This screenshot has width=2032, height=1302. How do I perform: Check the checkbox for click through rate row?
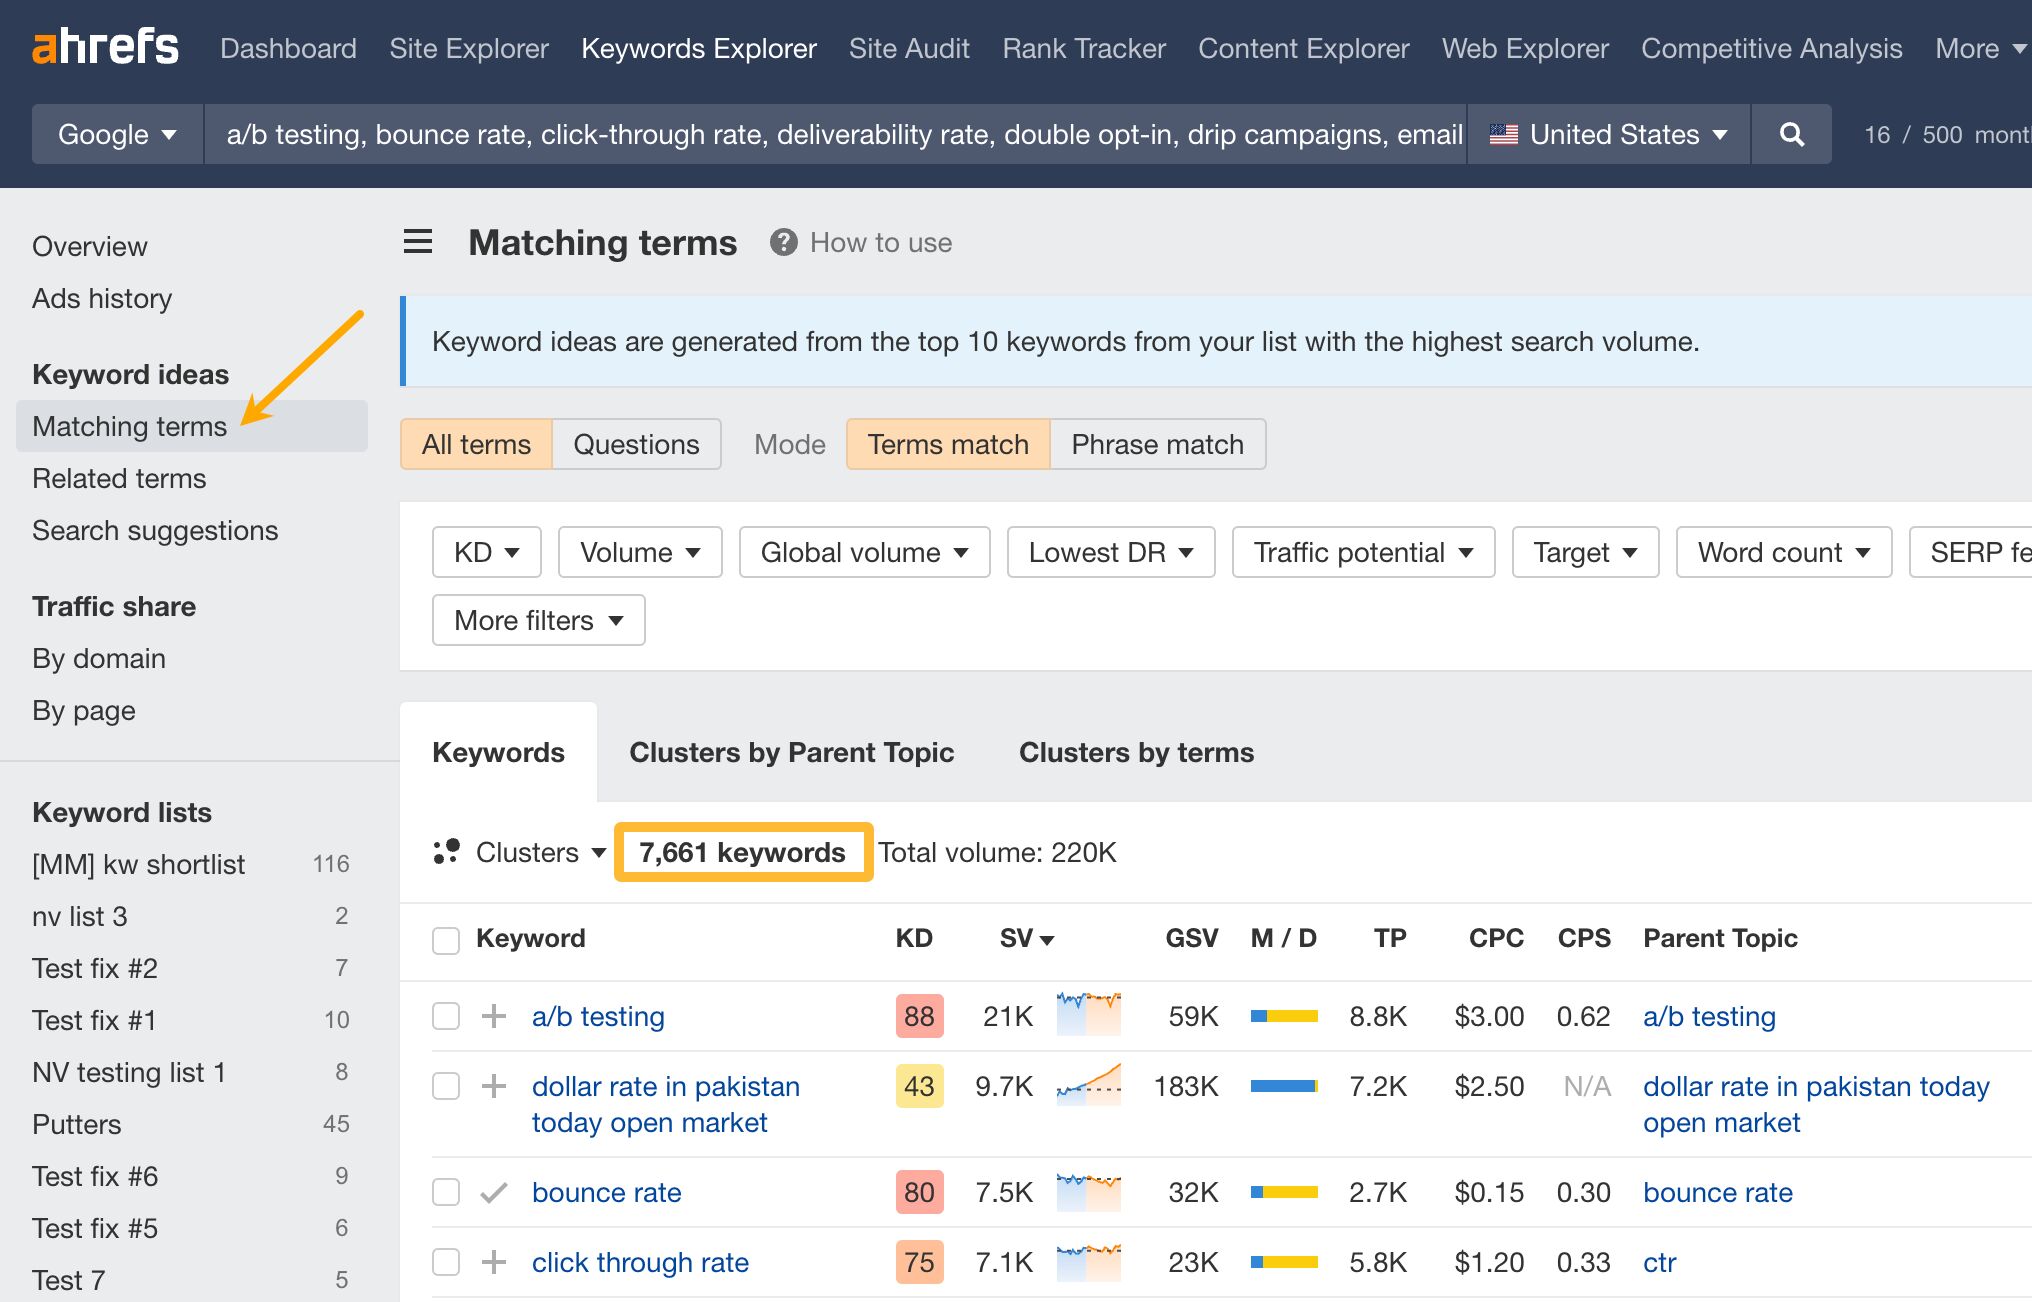point(446,1262)
